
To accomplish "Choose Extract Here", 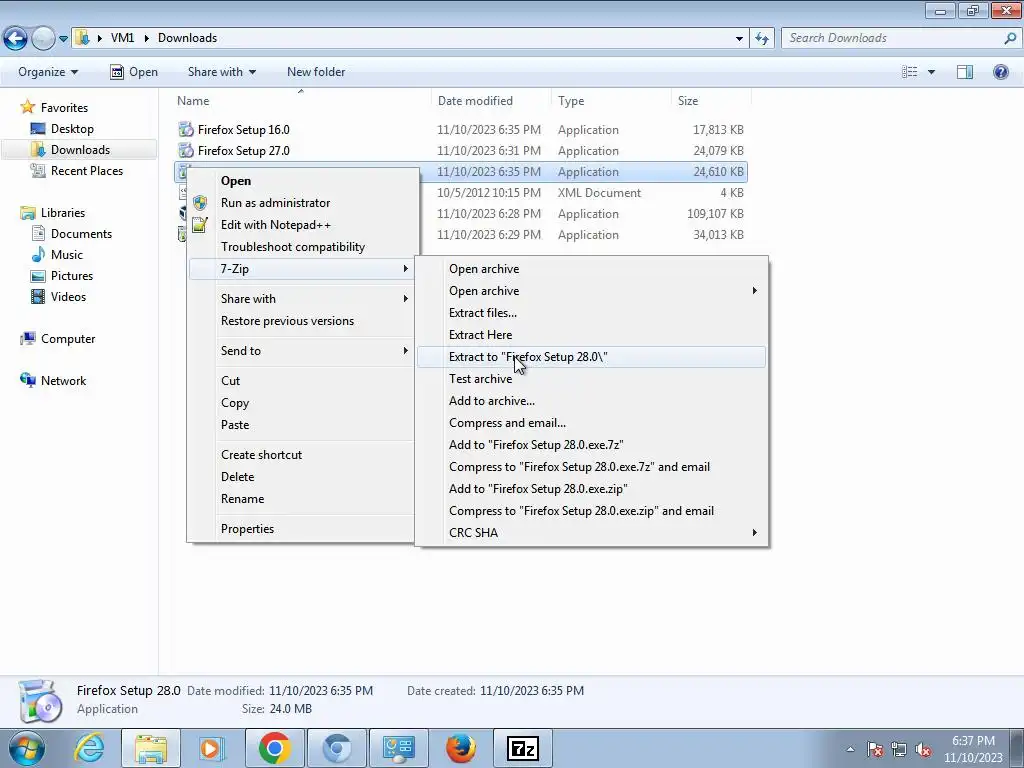I will tap(592, 335).
